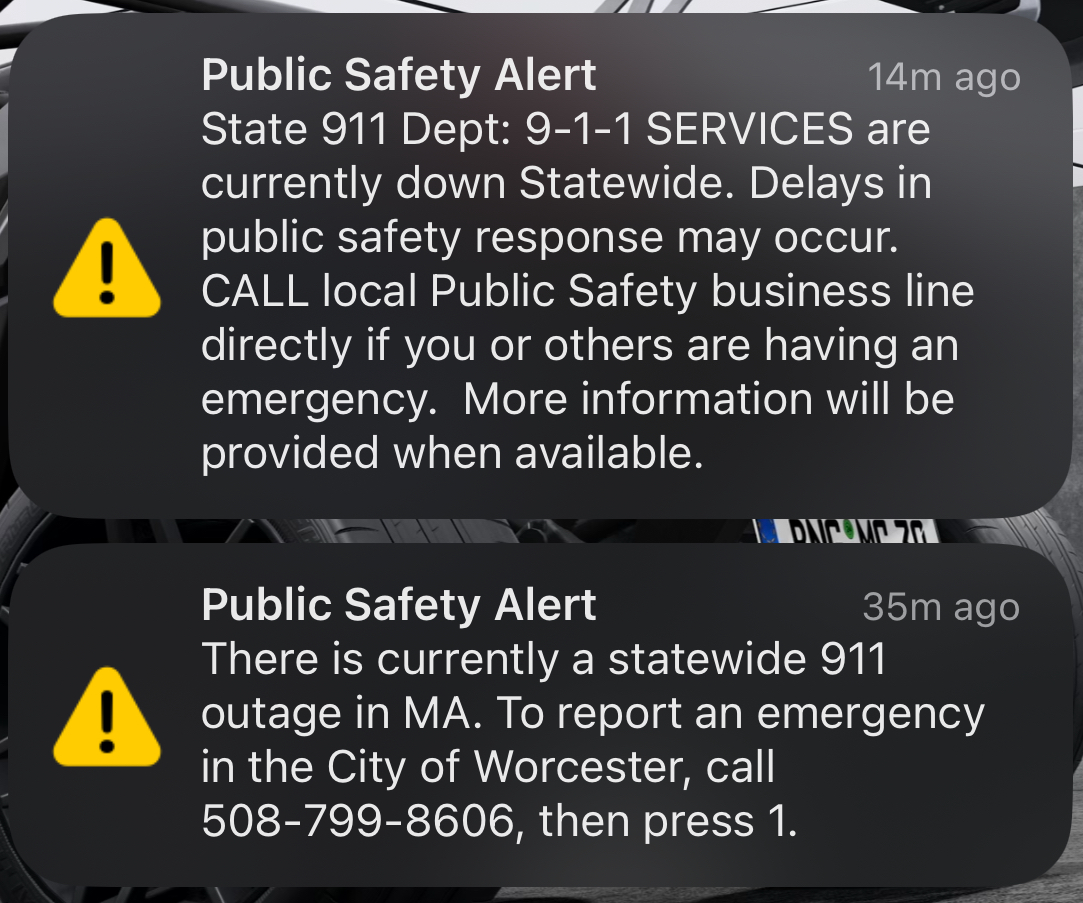The image size is (1083, 903).
Task: Click "9-1-1 SERVICES" in the first alert
Action: pos(689,129)
